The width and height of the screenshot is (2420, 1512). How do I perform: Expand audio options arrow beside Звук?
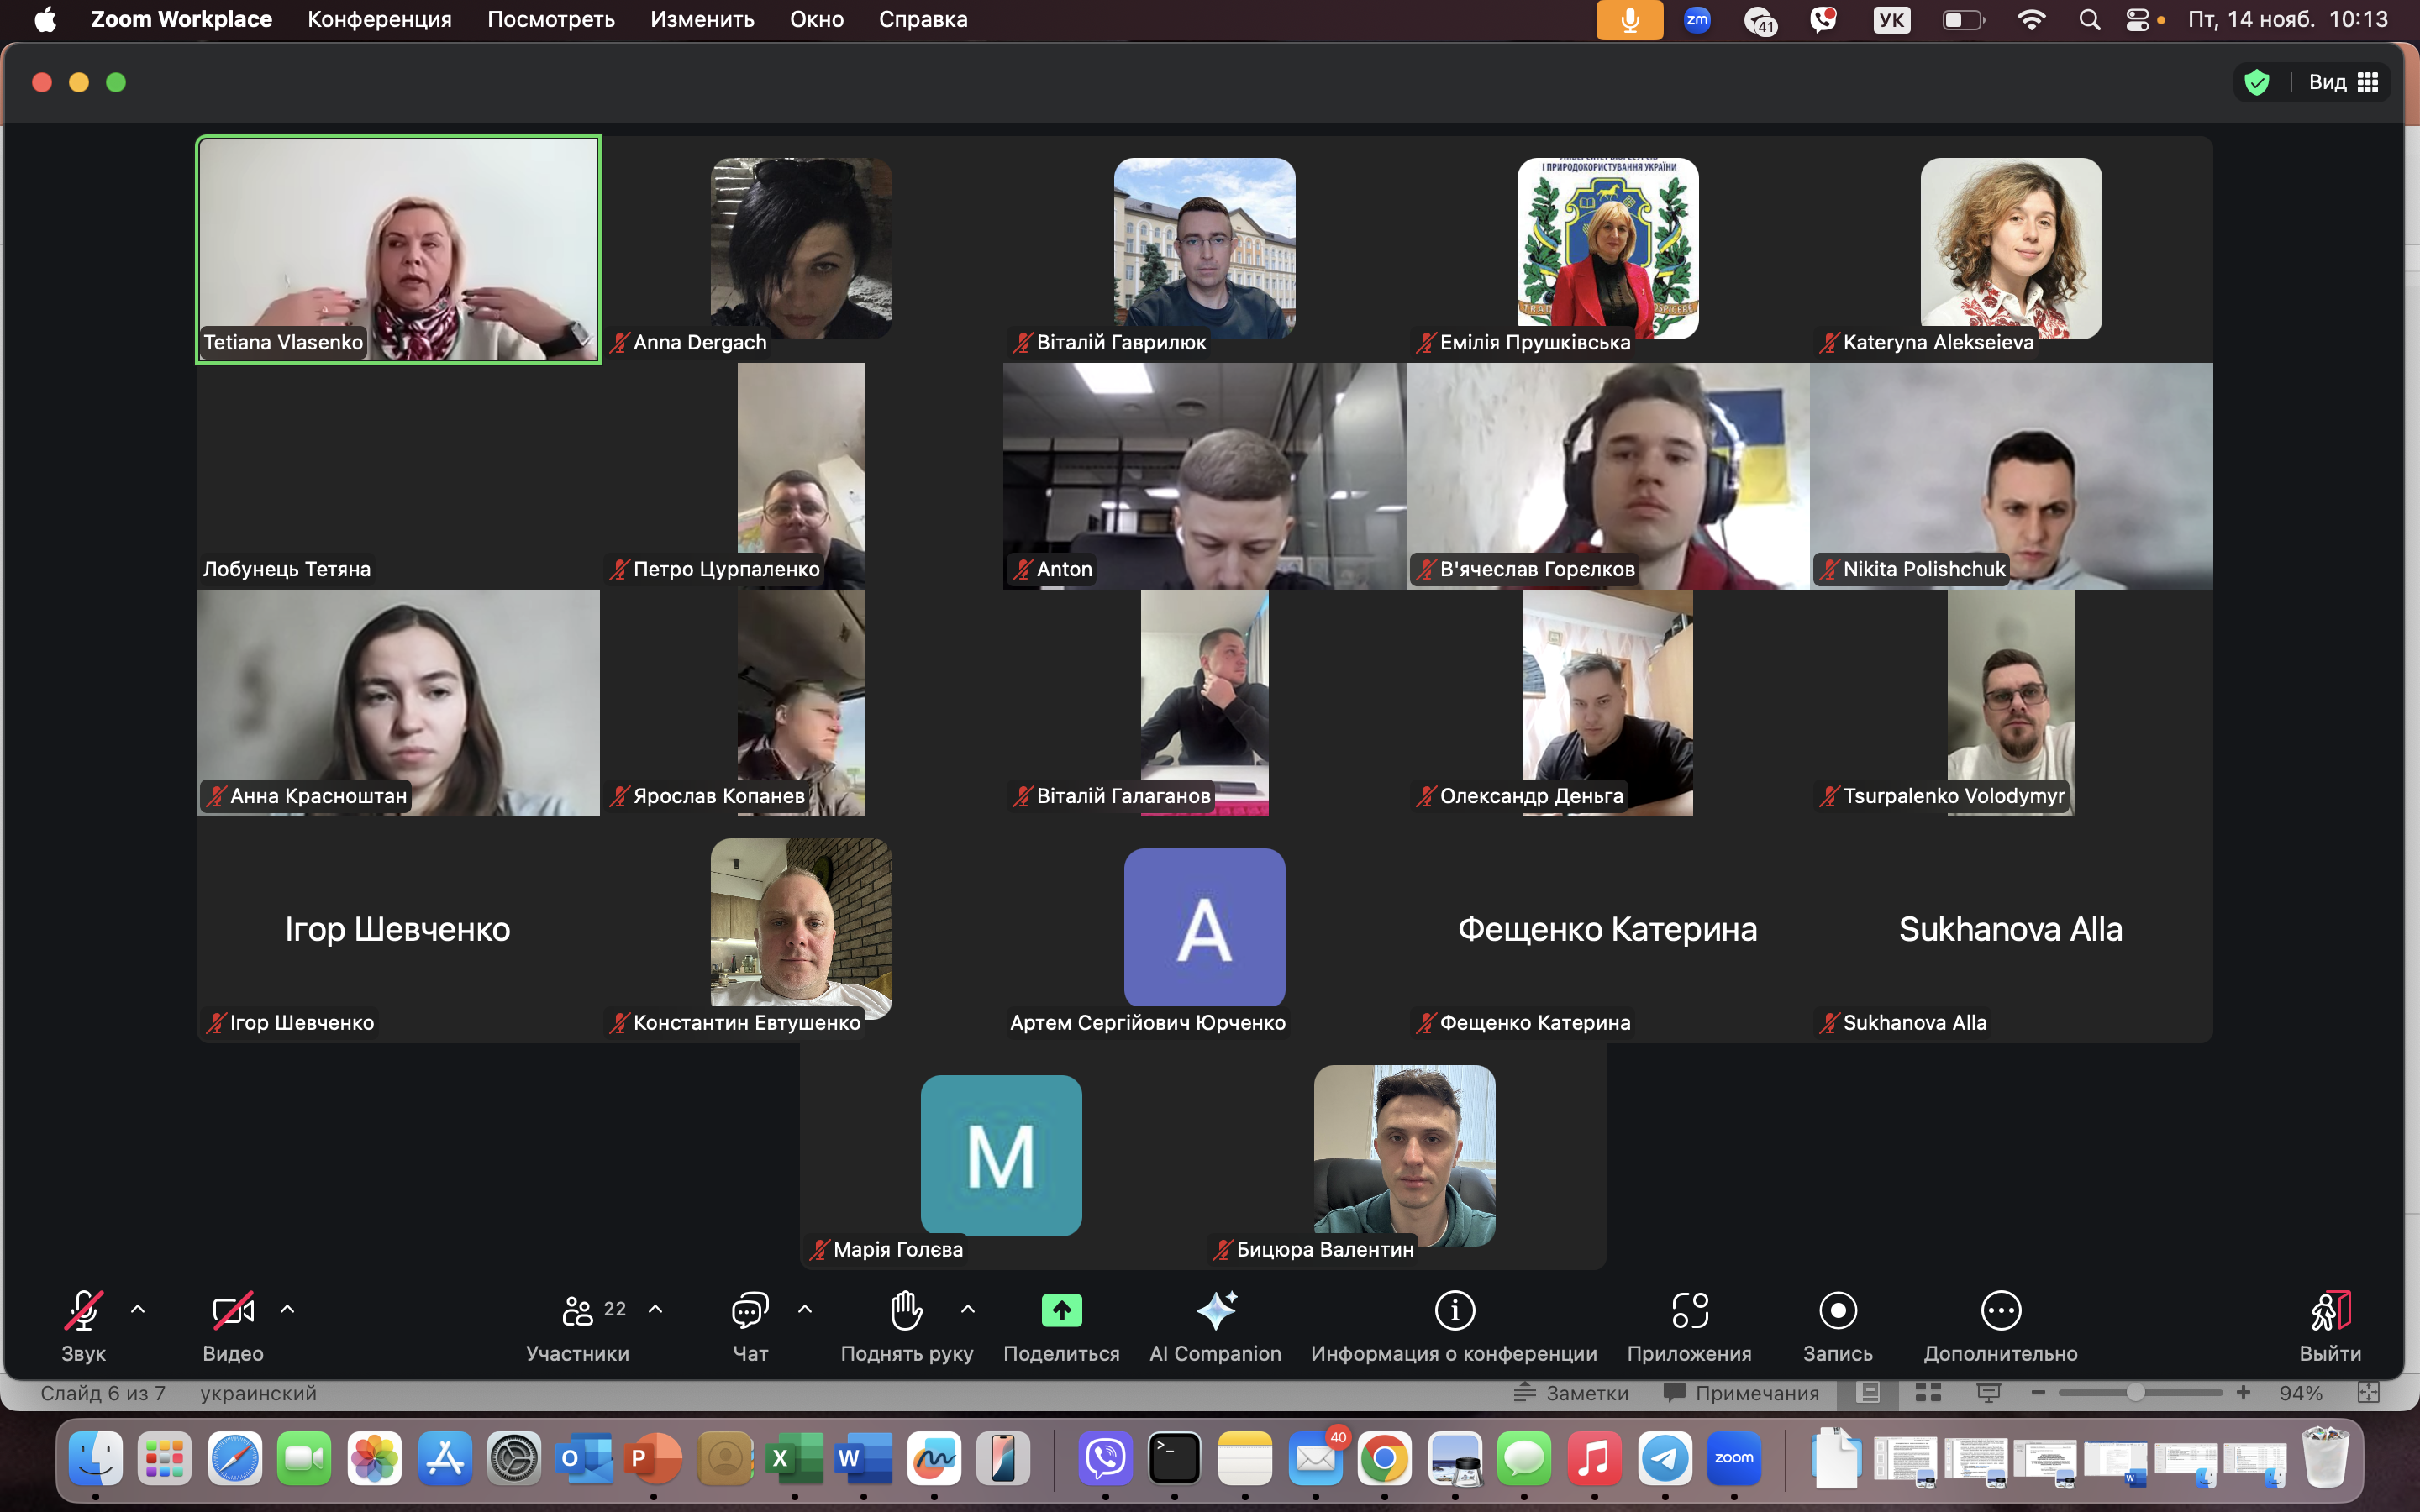(x=138, y=1309)
